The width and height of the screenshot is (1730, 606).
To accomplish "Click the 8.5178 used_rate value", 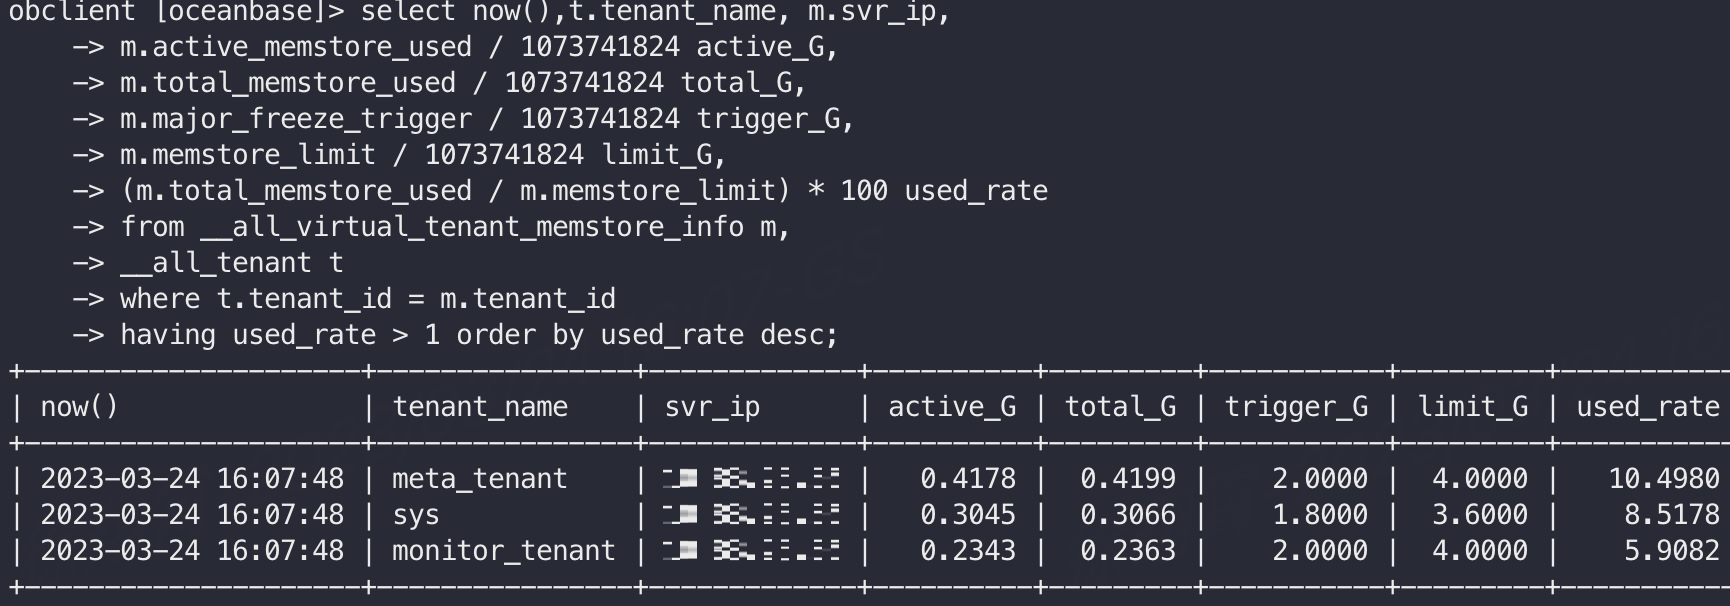I will pyautogui.click(x=1672, y=515).
